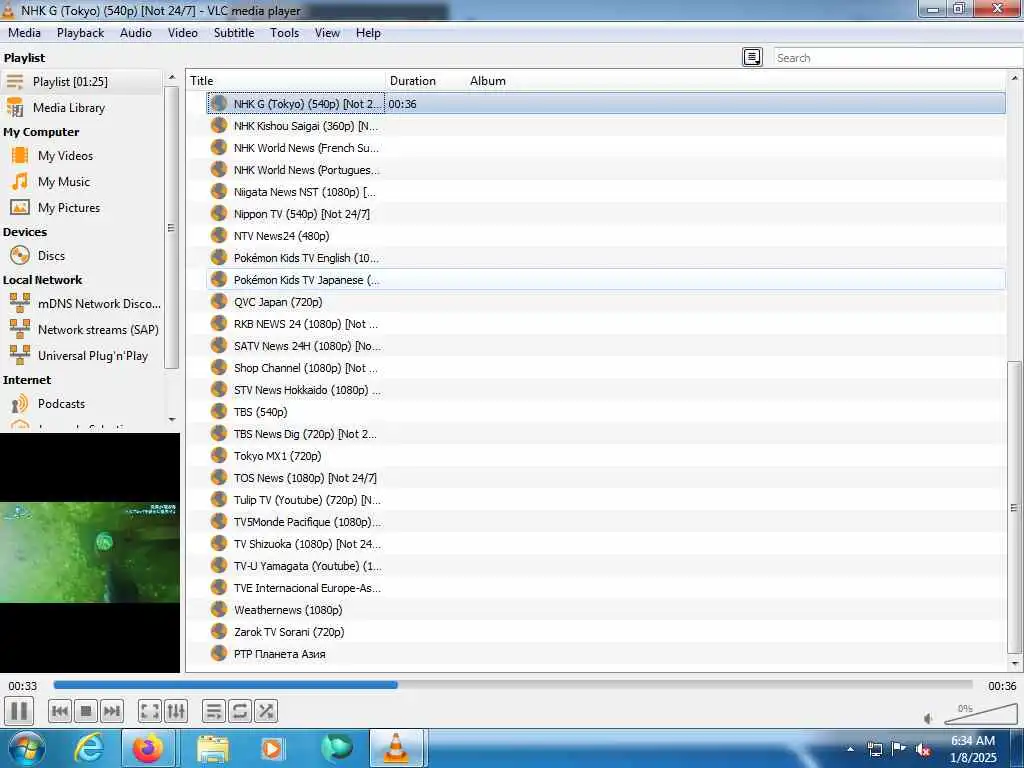The width and height of the screenshot is (1024, 768).
Task: Select Playlist [01:25] in sidebar
Action: (x=82, y=82)
